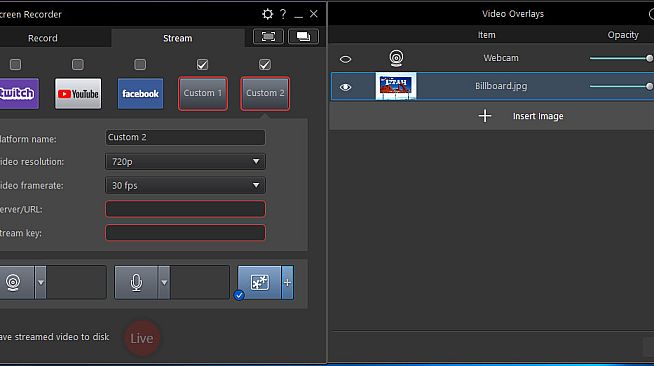This screenshot has height=366, width=654.
Task: Start streaming with the Live button
Action: pyautogui.click(x=142, y=338)
